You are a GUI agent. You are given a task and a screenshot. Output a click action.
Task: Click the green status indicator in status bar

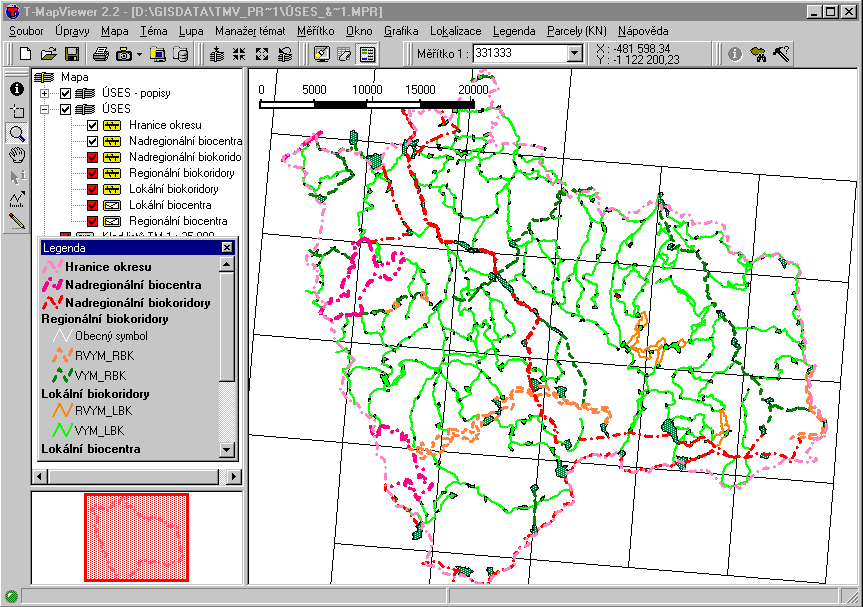tap(11, 596)
